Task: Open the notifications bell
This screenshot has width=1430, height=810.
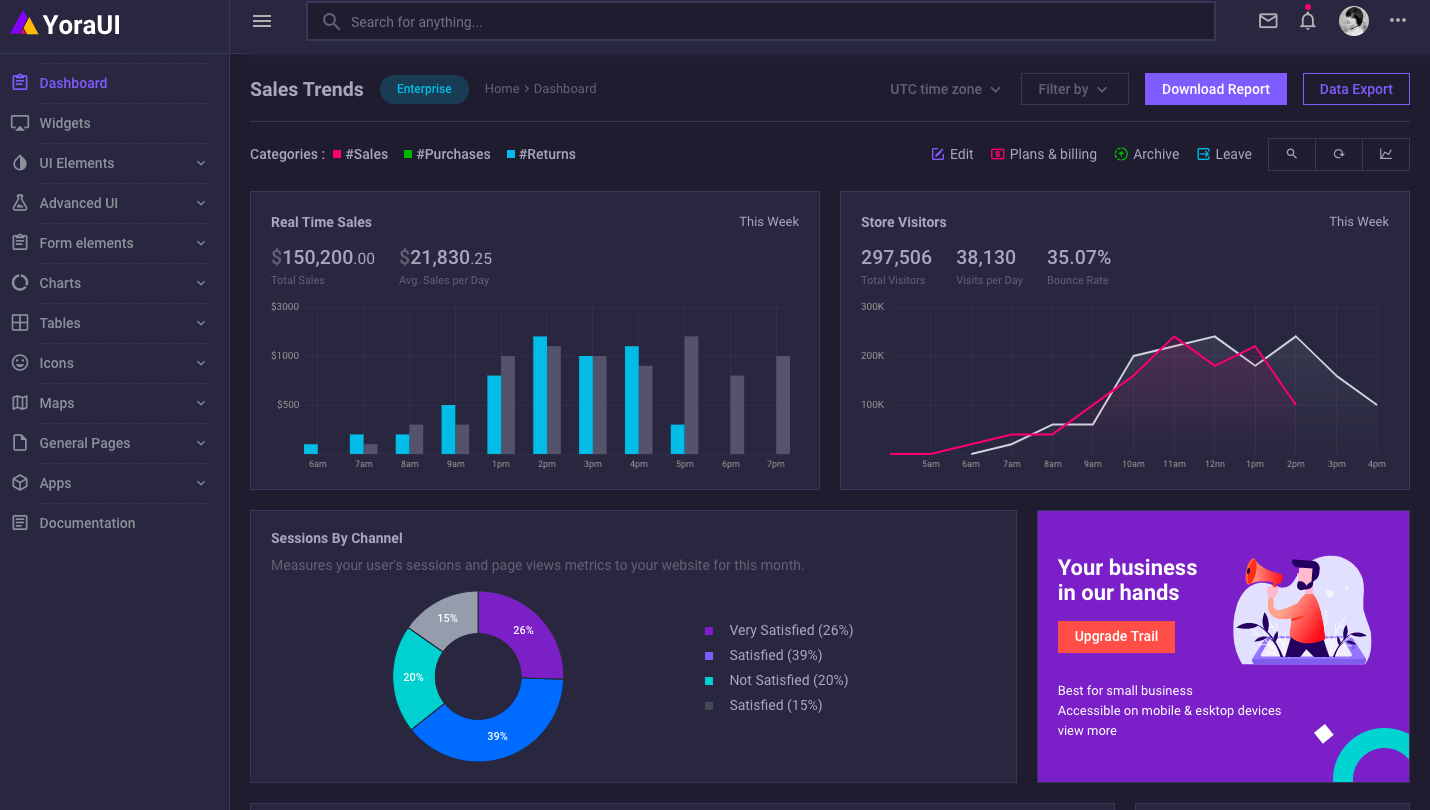Action: pos(1307,21)
